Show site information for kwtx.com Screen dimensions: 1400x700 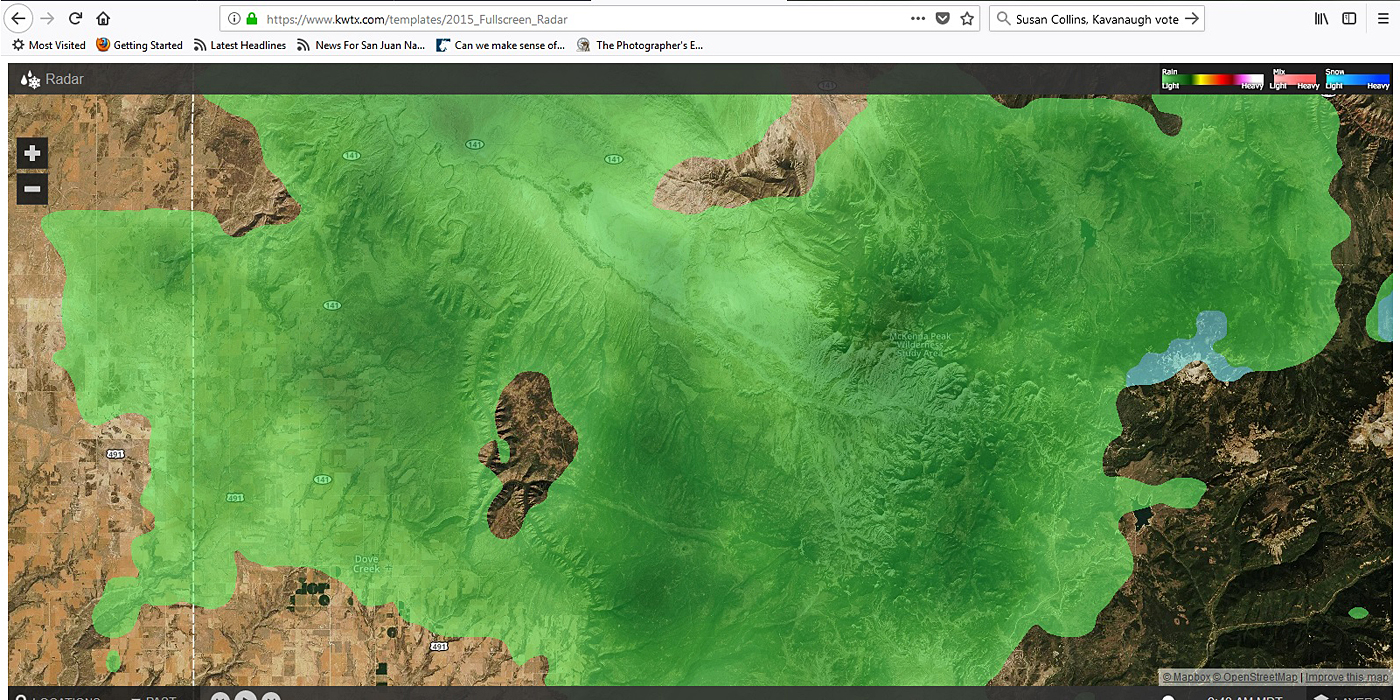click(x=233, y=18)
